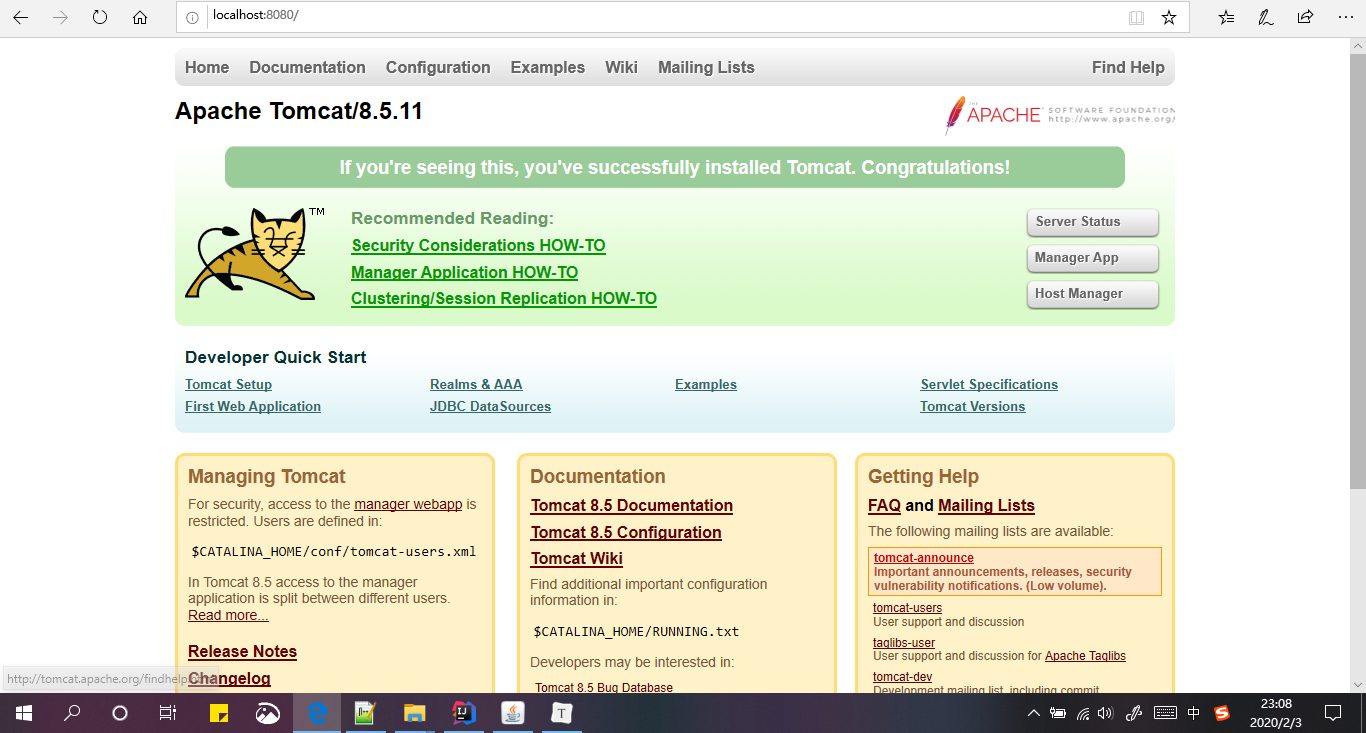Click the Apache Software Foundation logo
The width and height of the screenshot is (1366, 733).
pyautogui.click(x=1060, y=115)
